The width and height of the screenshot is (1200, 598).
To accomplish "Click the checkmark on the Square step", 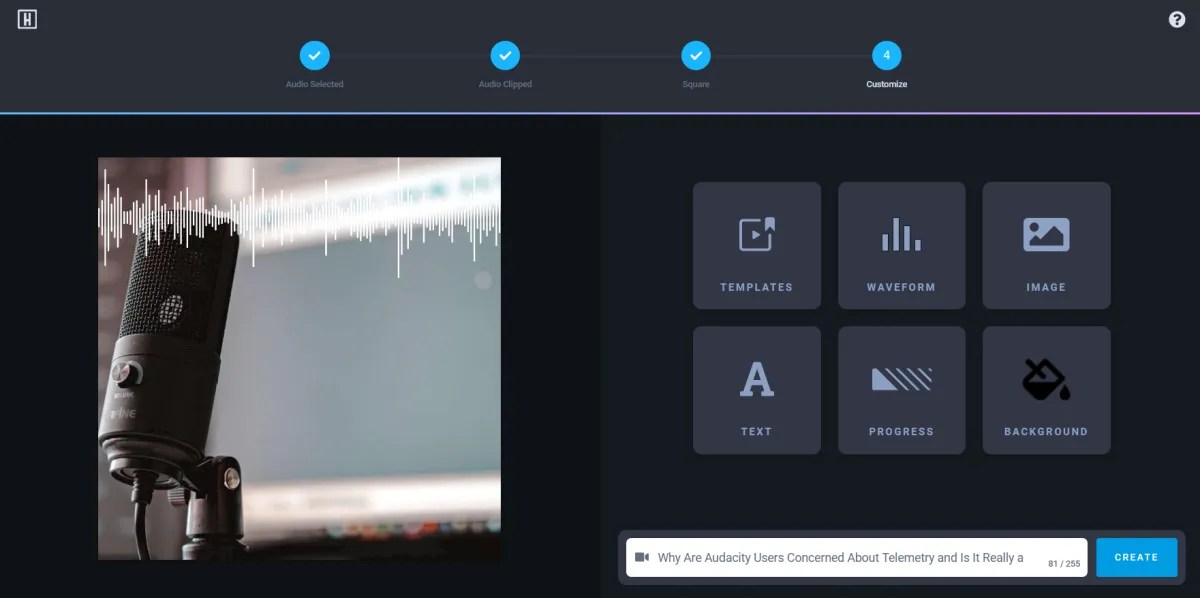I will [696, 56].
